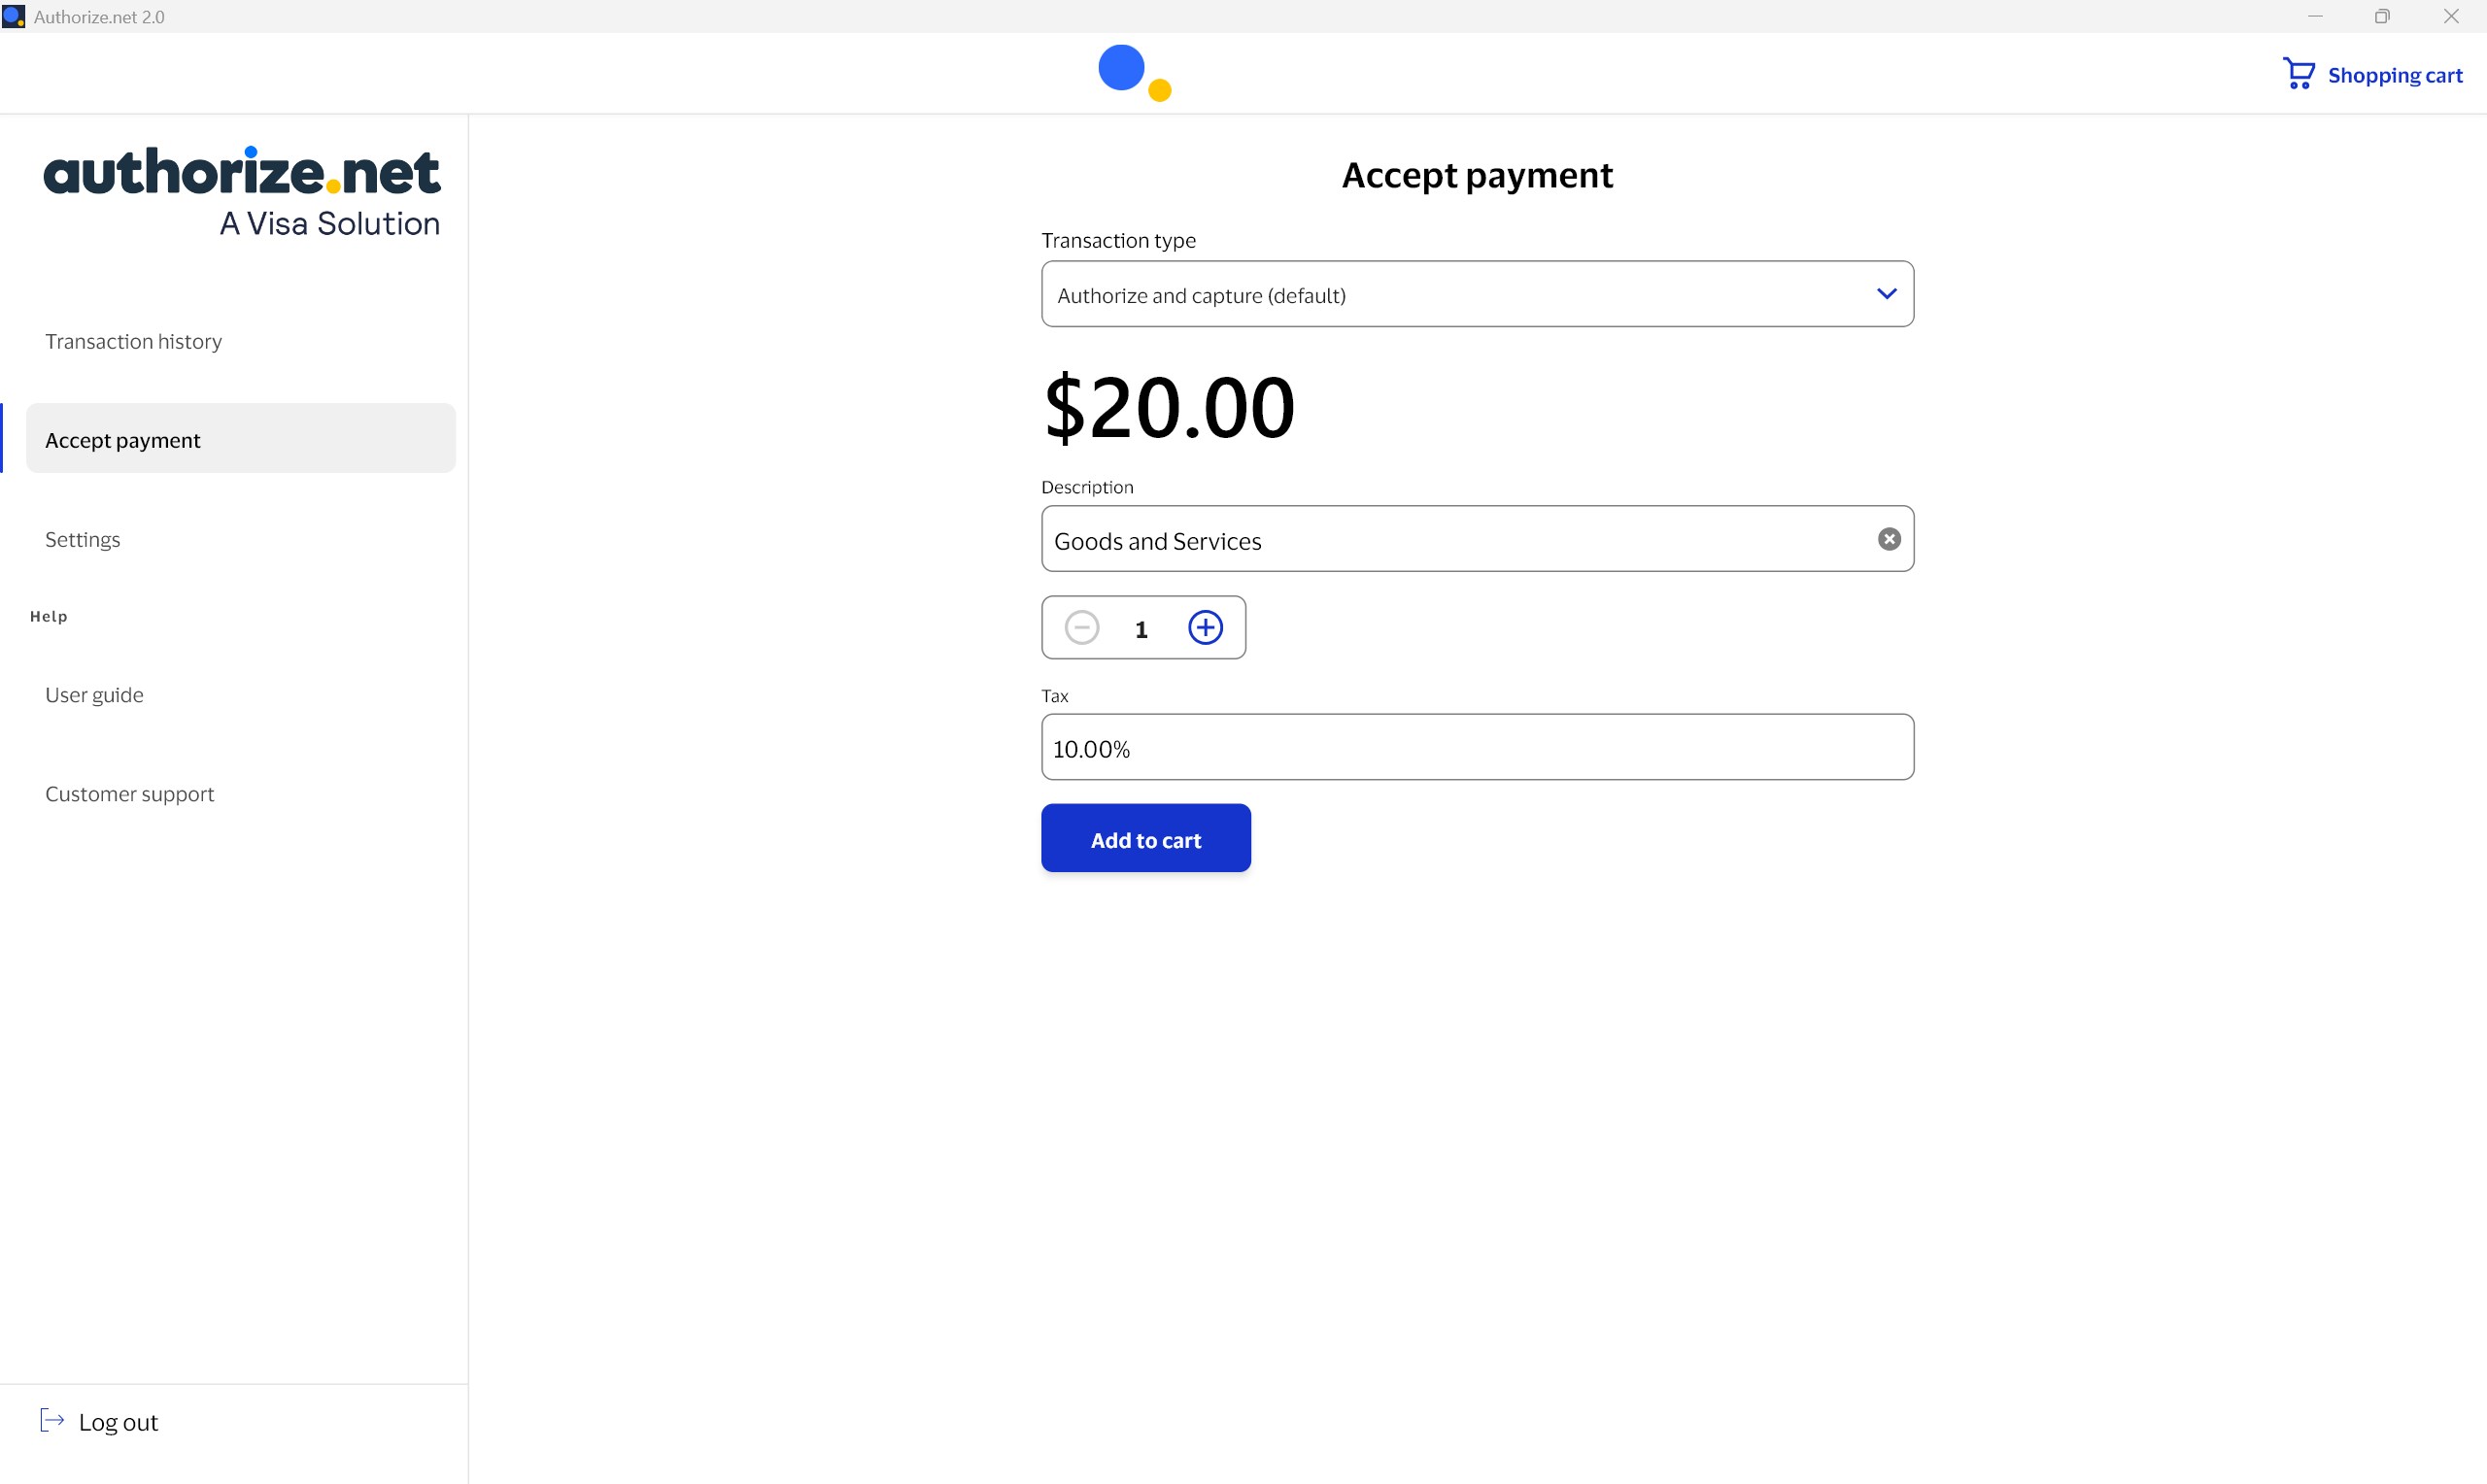This screenshot has height=1484, width=2487.
Task: Open the User guide
Action: coord(93,694)
